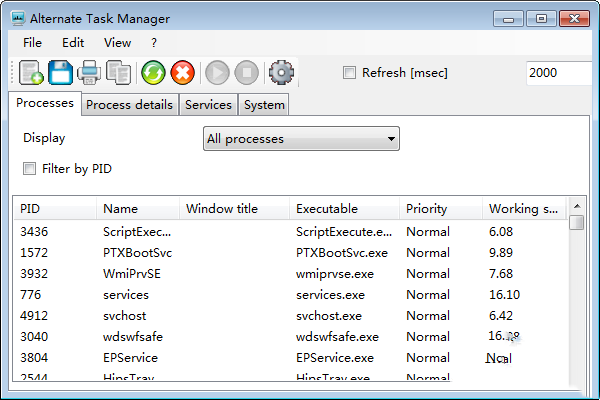The height and width of the screenshot is (400, 600).
Task: Enable the Refresh [msec] checkbox
Action: 349,72
